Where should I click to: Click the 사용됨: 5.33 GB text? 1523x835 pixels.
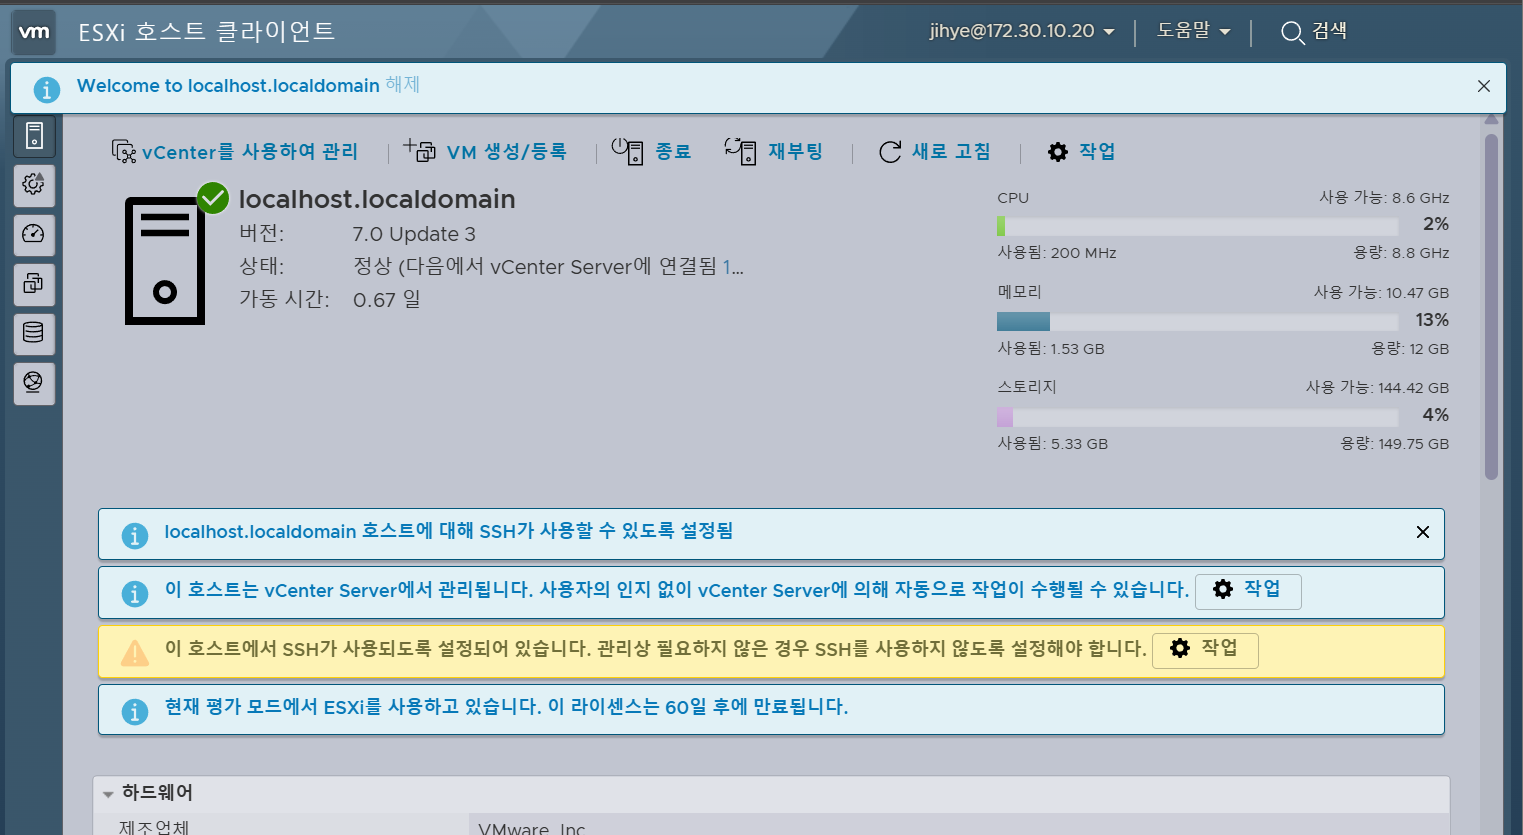click(x=1052, y=444)
